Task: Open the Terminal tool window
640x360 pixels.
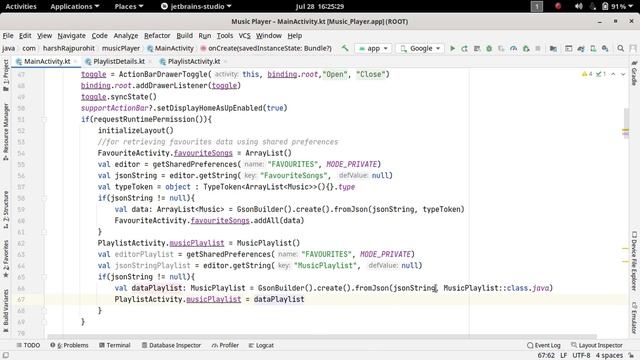Action: click(x=115, y=345)
